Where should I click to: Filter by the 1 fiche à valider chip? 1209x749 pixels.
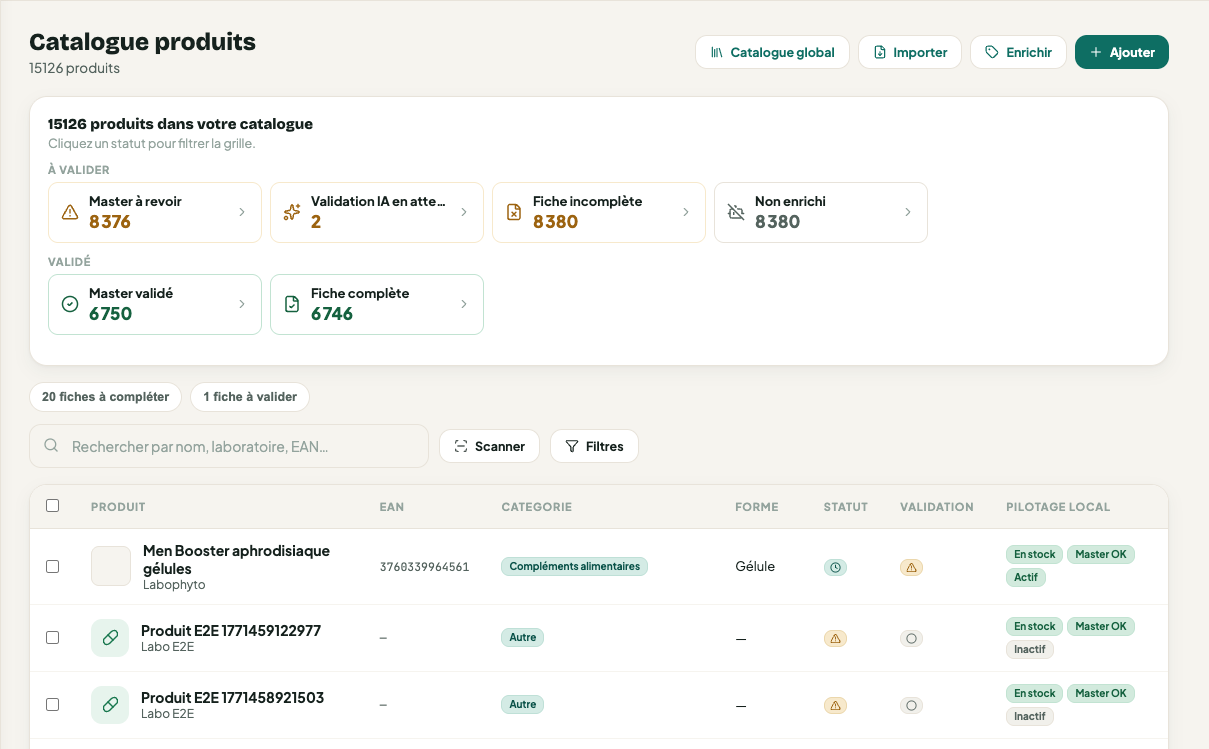click(250, 397)
